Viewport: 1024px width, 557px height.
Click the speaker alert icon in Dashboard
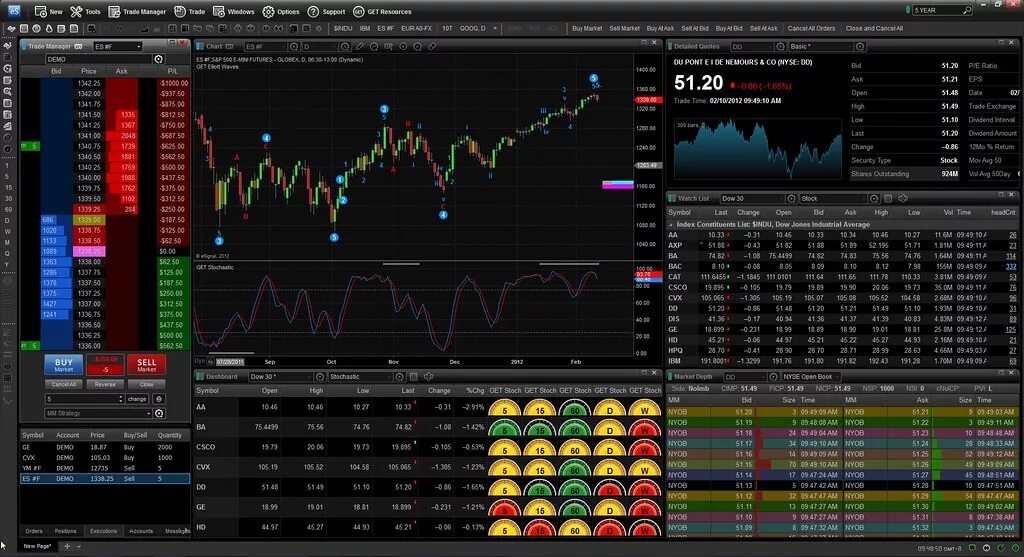click(x=428, y=377)
